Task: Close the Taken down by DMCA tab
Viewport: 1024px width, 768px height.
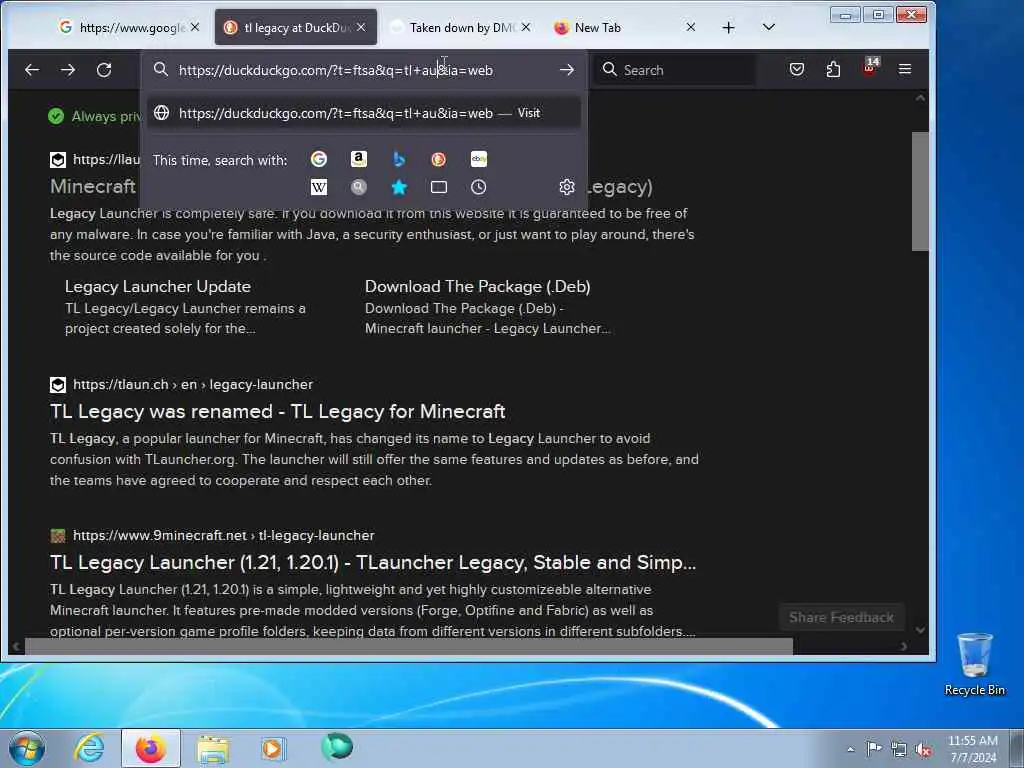Action: tap(526, 27)
